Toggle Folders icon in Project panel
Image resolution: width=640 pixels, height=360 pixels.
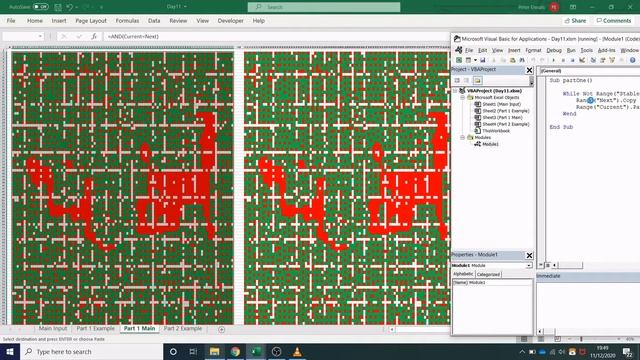click(x=478, y=80)
